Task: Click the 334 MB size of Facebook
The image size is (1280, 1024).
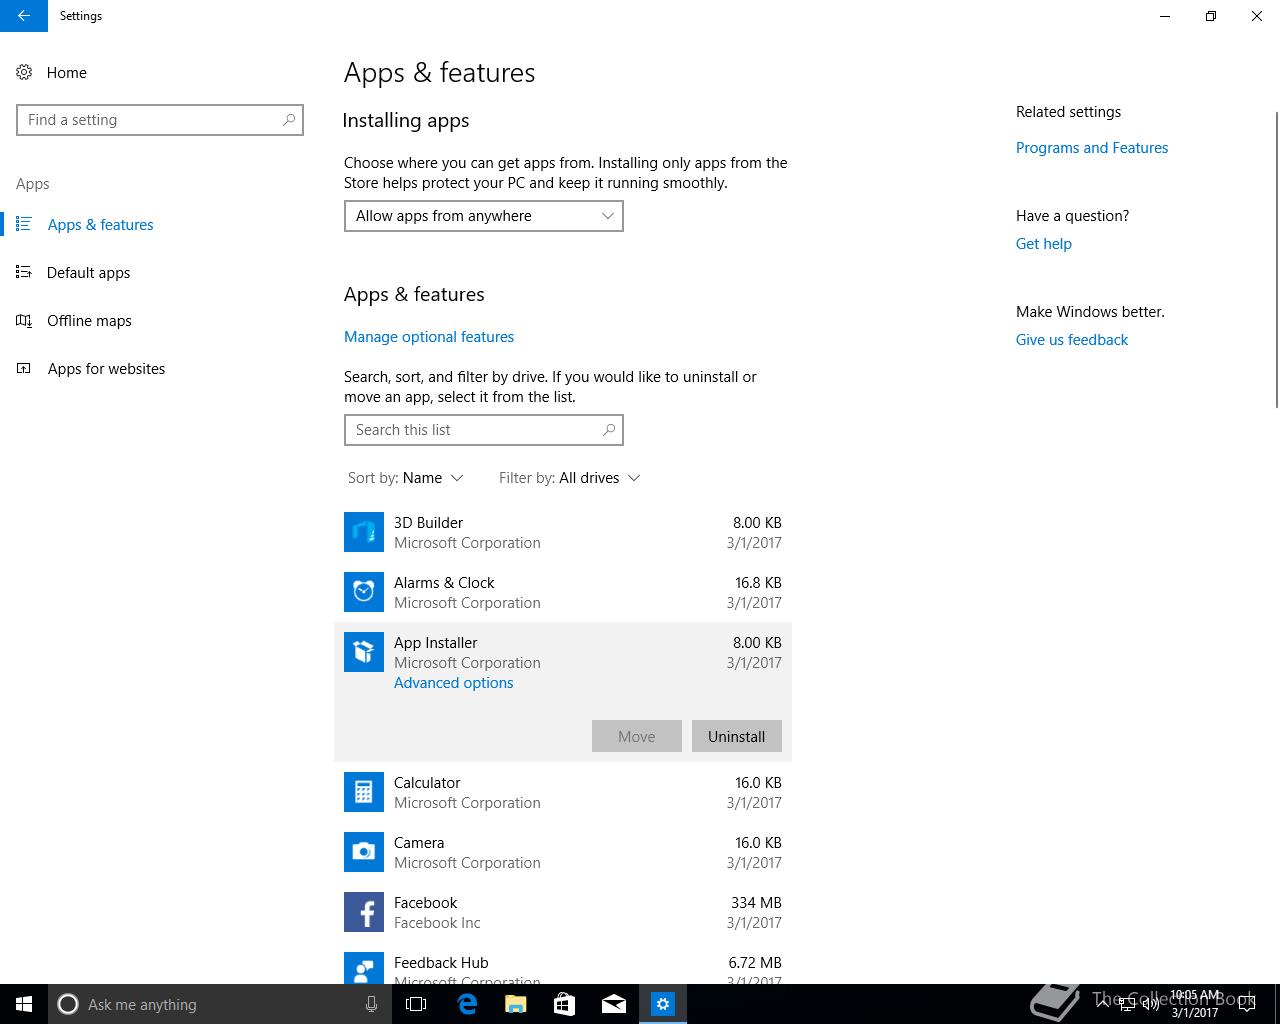Action: pyautogui.click(x=756, y=903)
